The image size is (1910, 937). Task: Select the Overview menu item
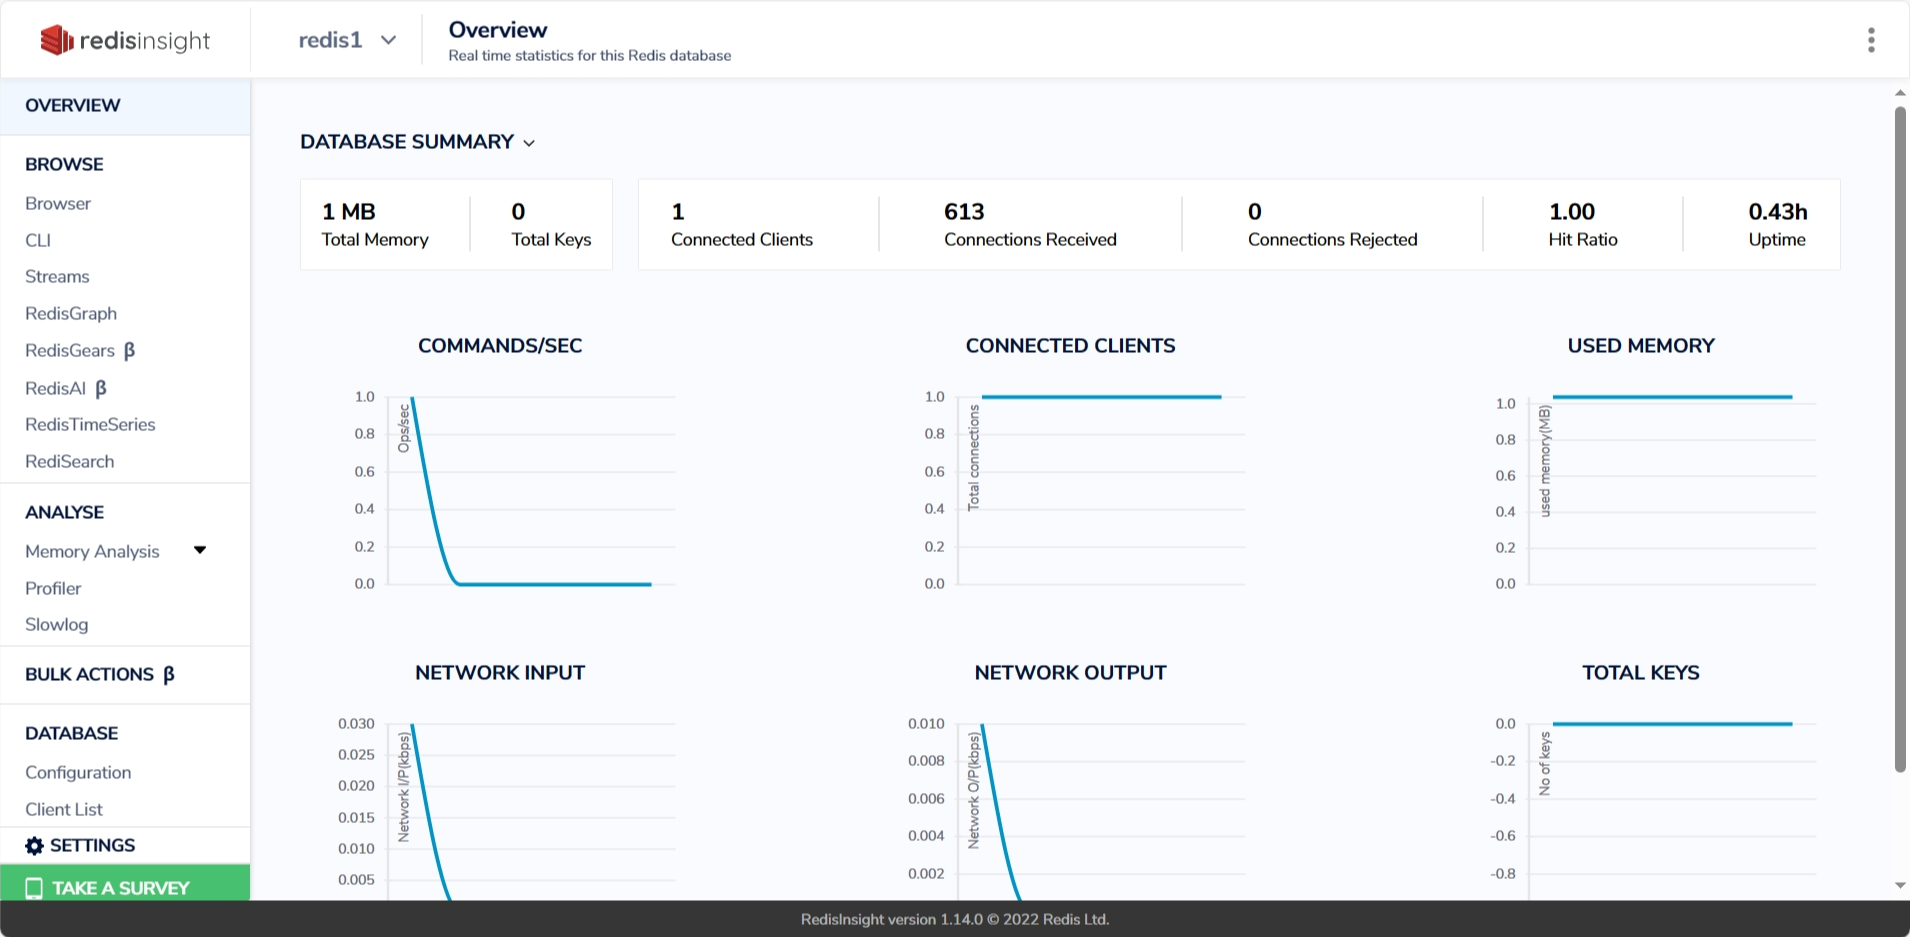coord(125,106)
